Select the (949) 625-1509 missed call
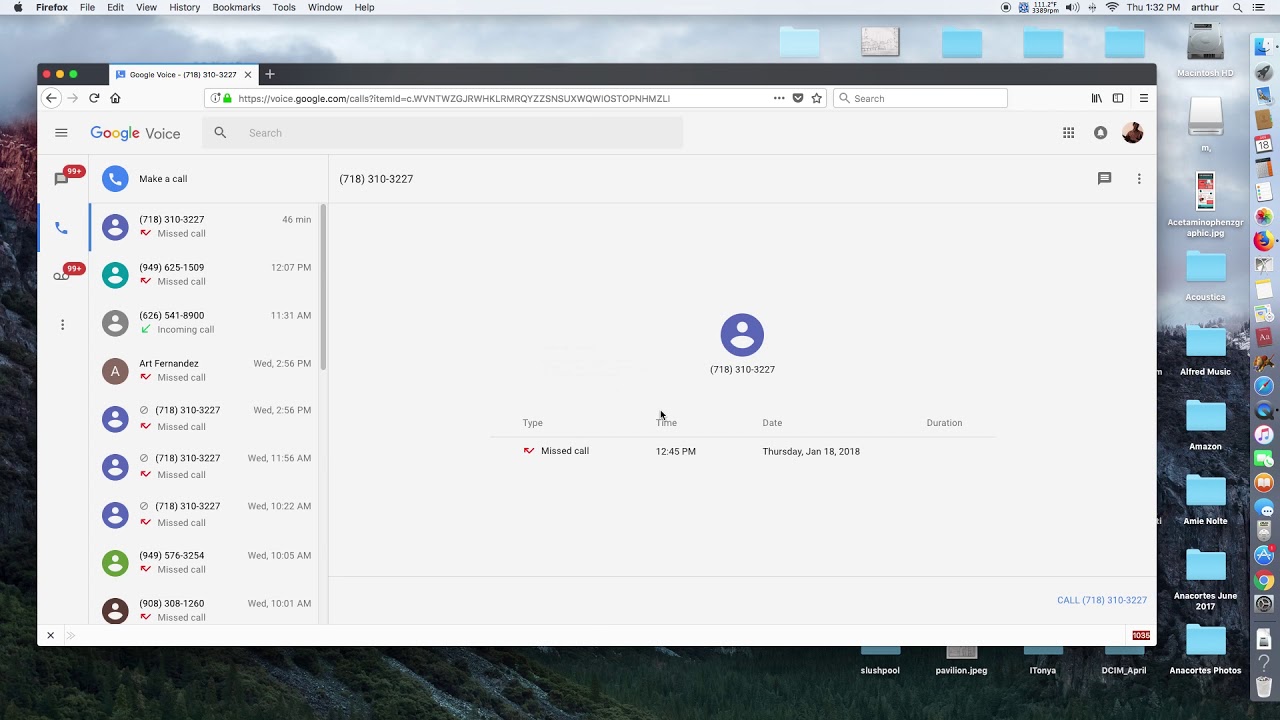This screenshot has width=1280, height=720. (x=204, y=274)
